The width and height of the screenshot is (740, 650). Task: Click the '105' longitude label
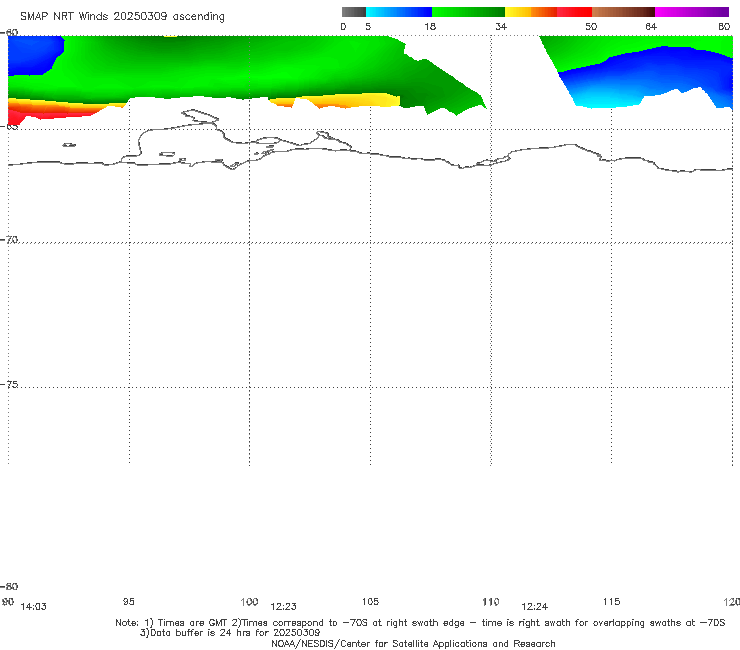click(370, 601)
